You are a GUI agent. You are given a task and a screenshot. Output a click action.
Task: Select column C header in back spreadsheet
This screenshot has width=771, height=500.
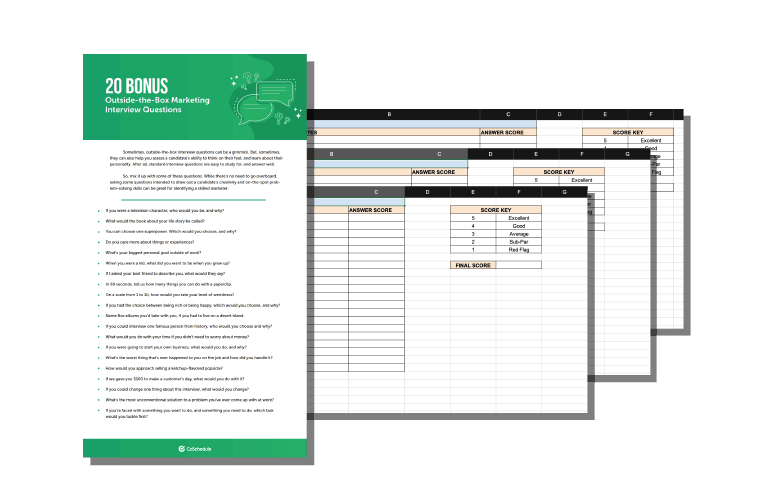click(508, 114)
